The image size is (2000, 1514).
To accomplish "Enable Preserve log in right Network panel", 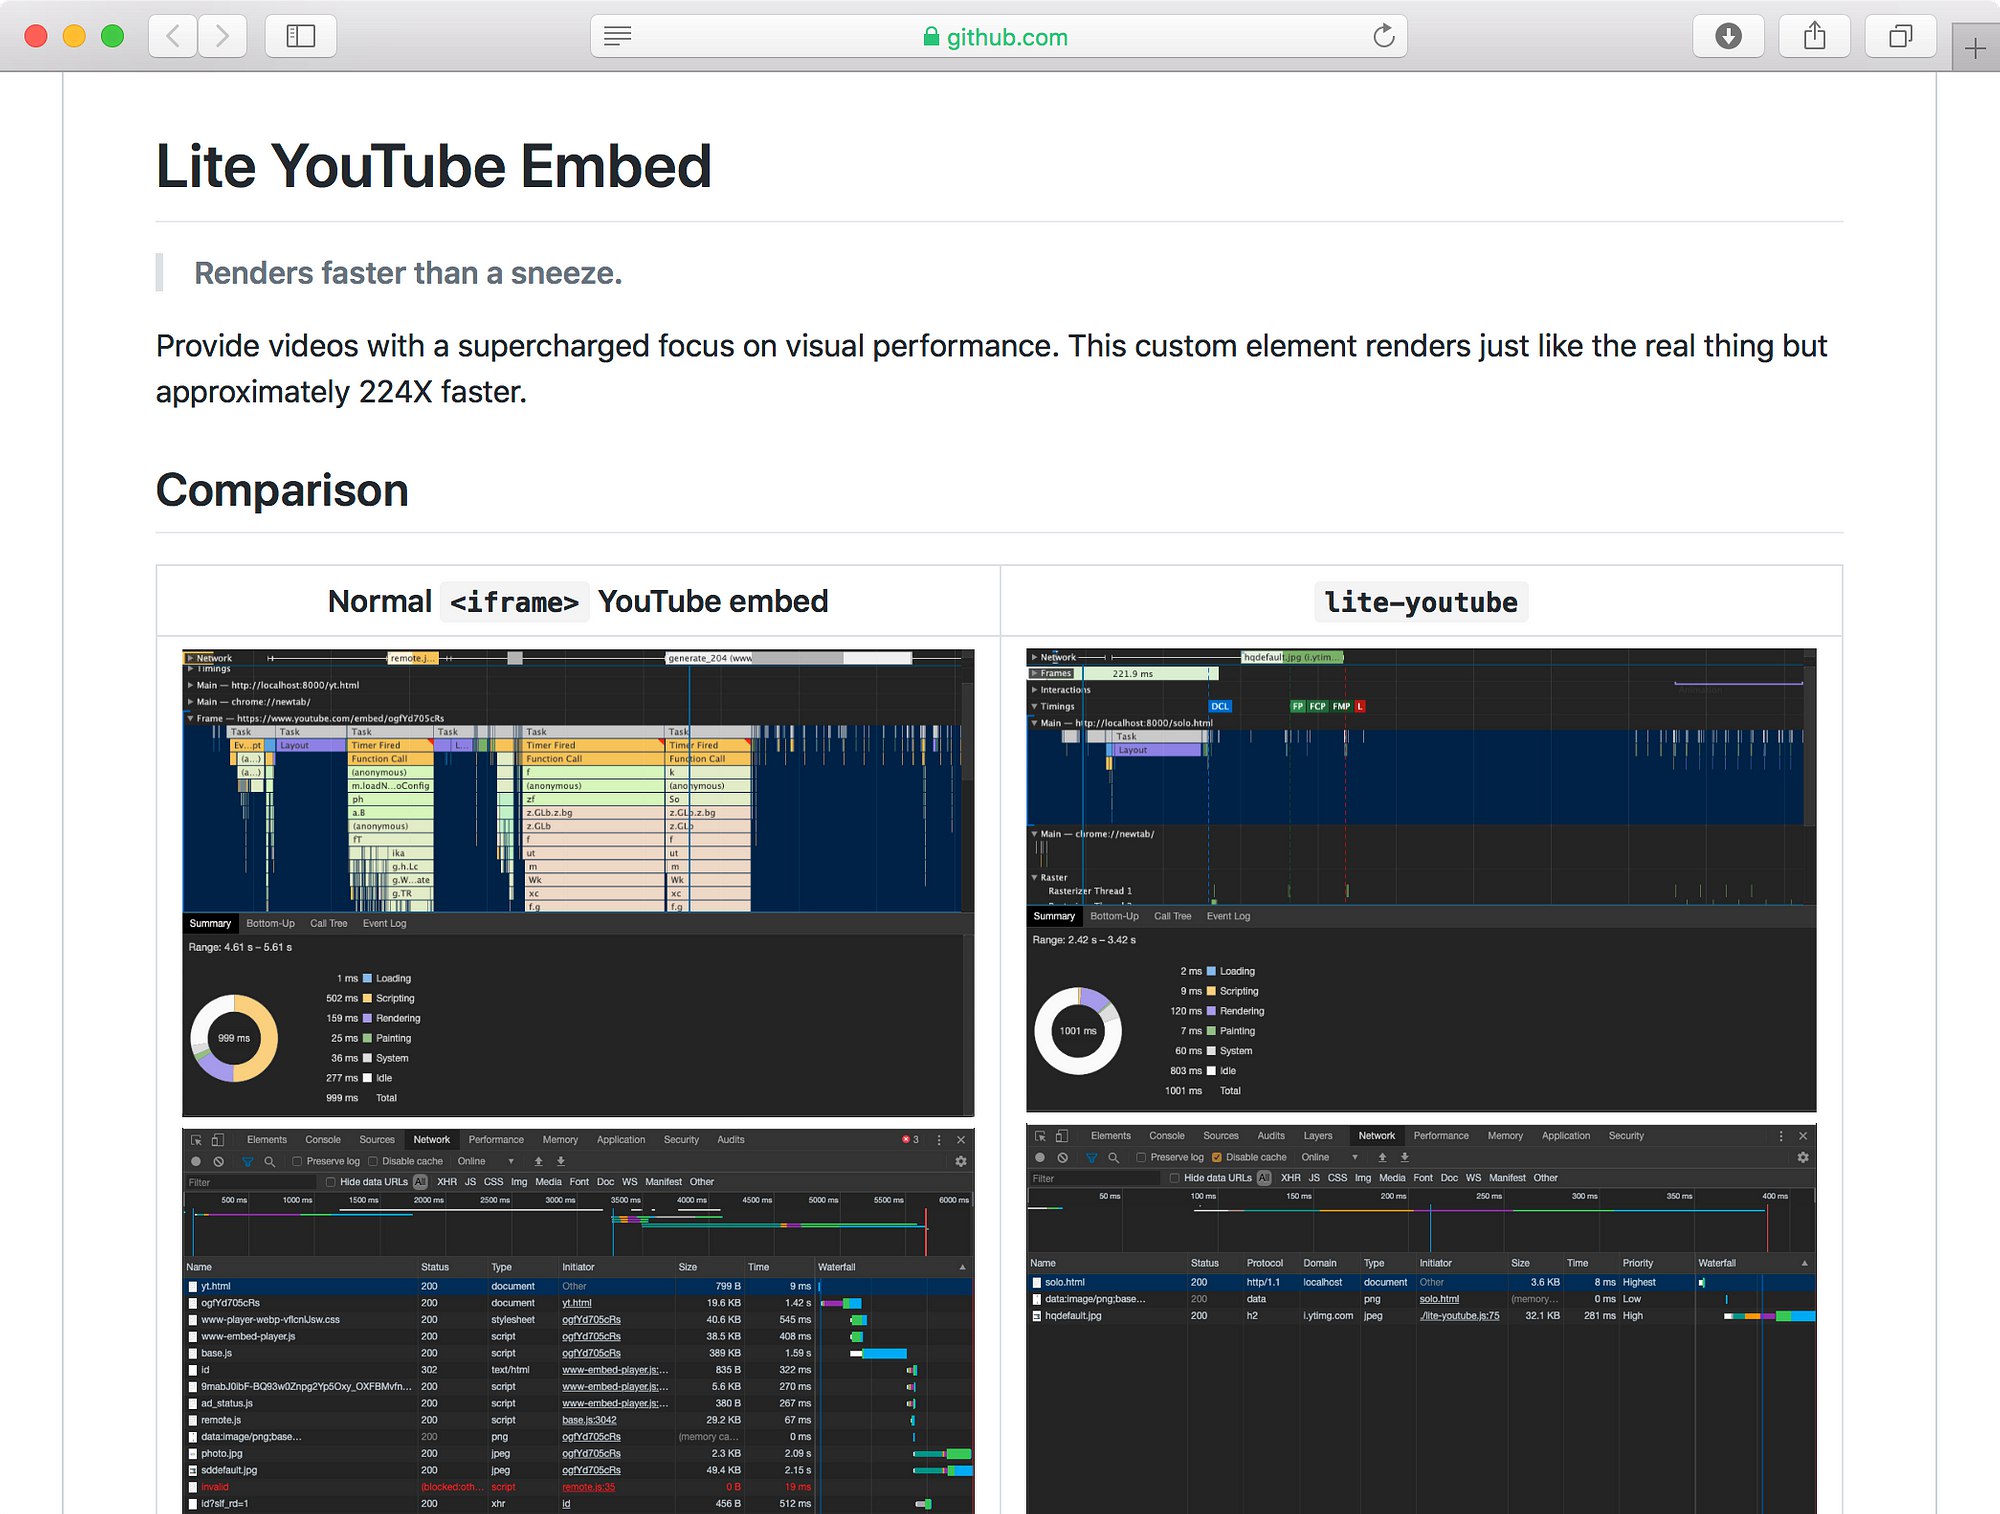I will 1141,1157.
